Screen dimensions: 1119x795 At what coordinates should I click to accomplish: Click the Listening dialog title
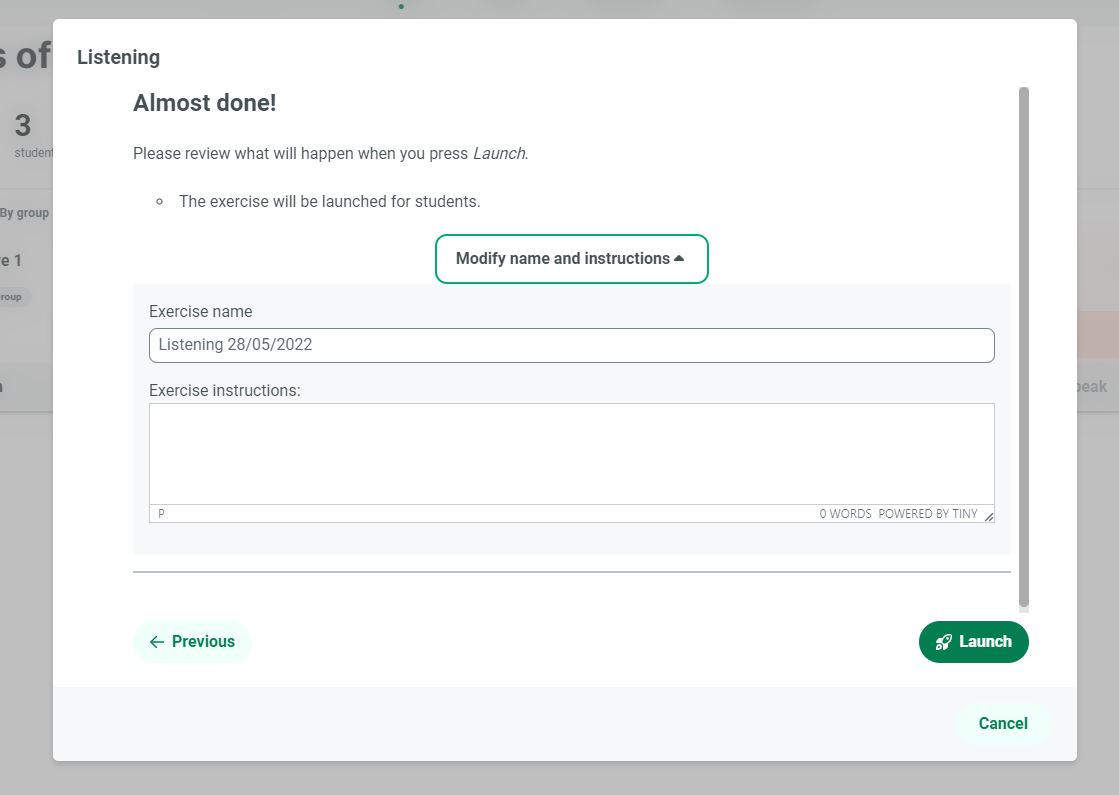coord(118,57)
